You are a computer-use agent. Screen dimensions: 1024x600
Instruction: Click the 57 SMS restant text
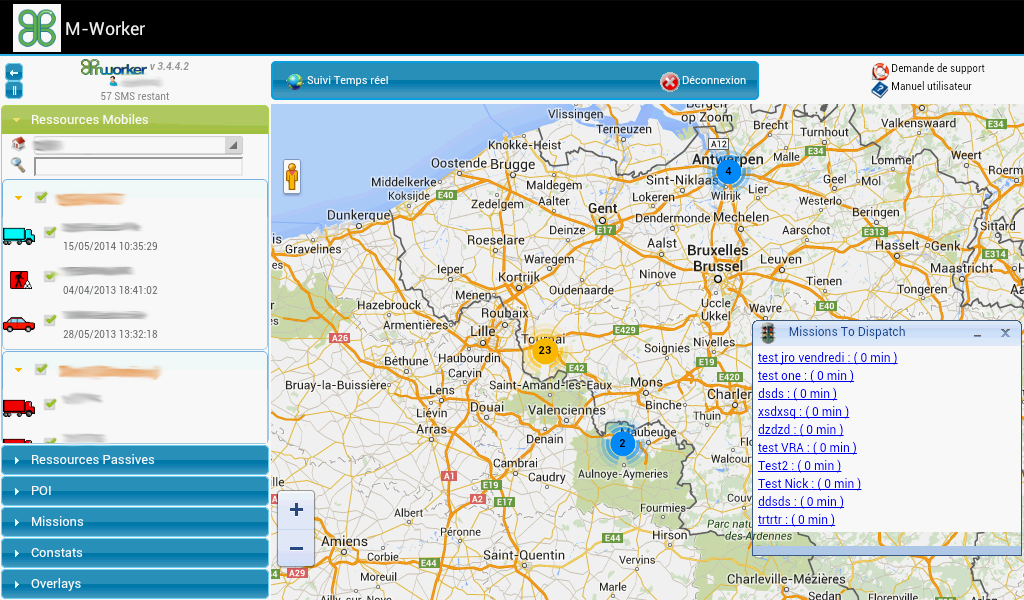(x=135, y=96)
